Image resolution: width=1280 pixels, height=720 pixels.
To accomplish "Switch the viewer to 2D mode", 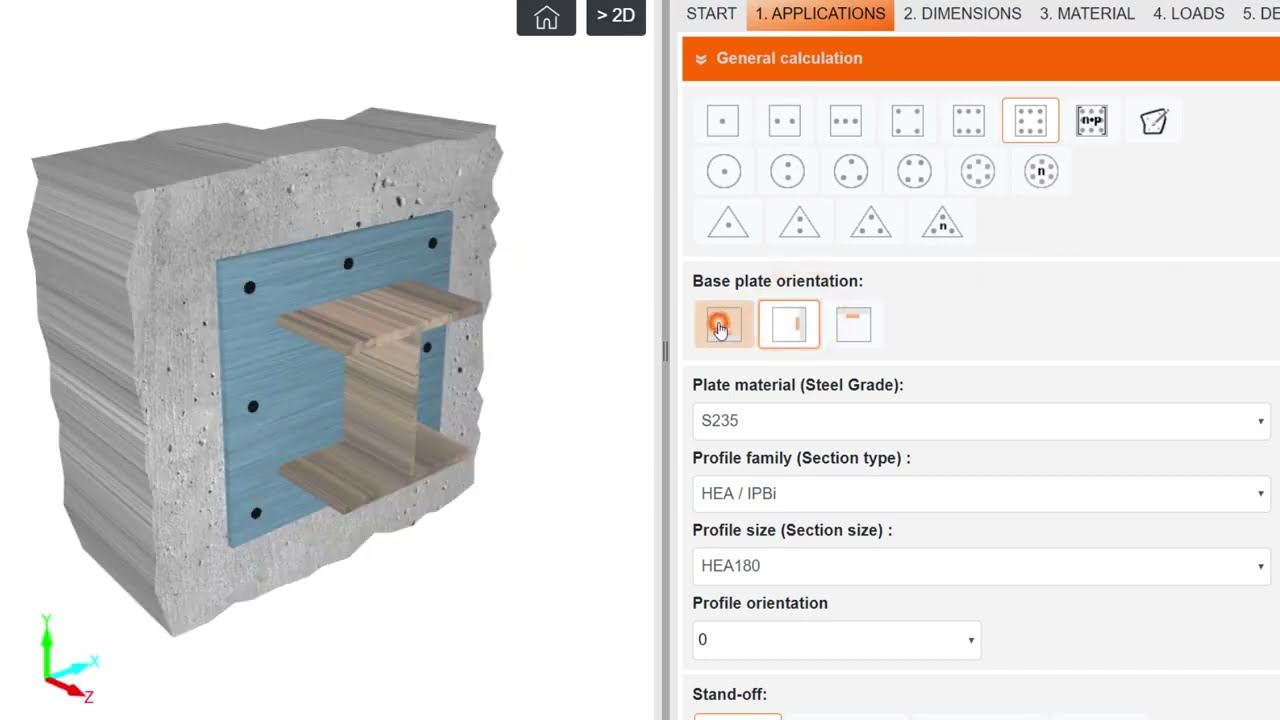I will tap(616, 17).
